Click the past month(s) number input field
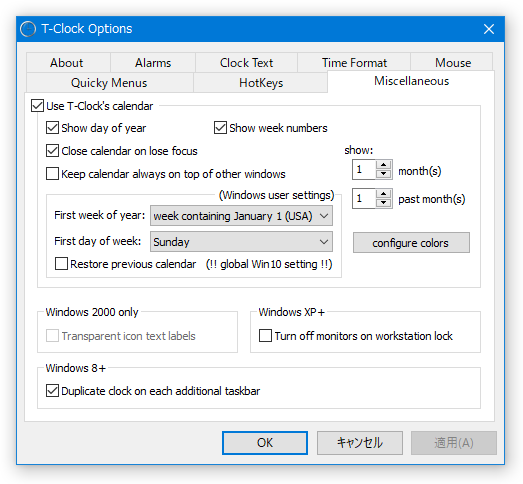 pyautogui.click(x=364, y=198)
